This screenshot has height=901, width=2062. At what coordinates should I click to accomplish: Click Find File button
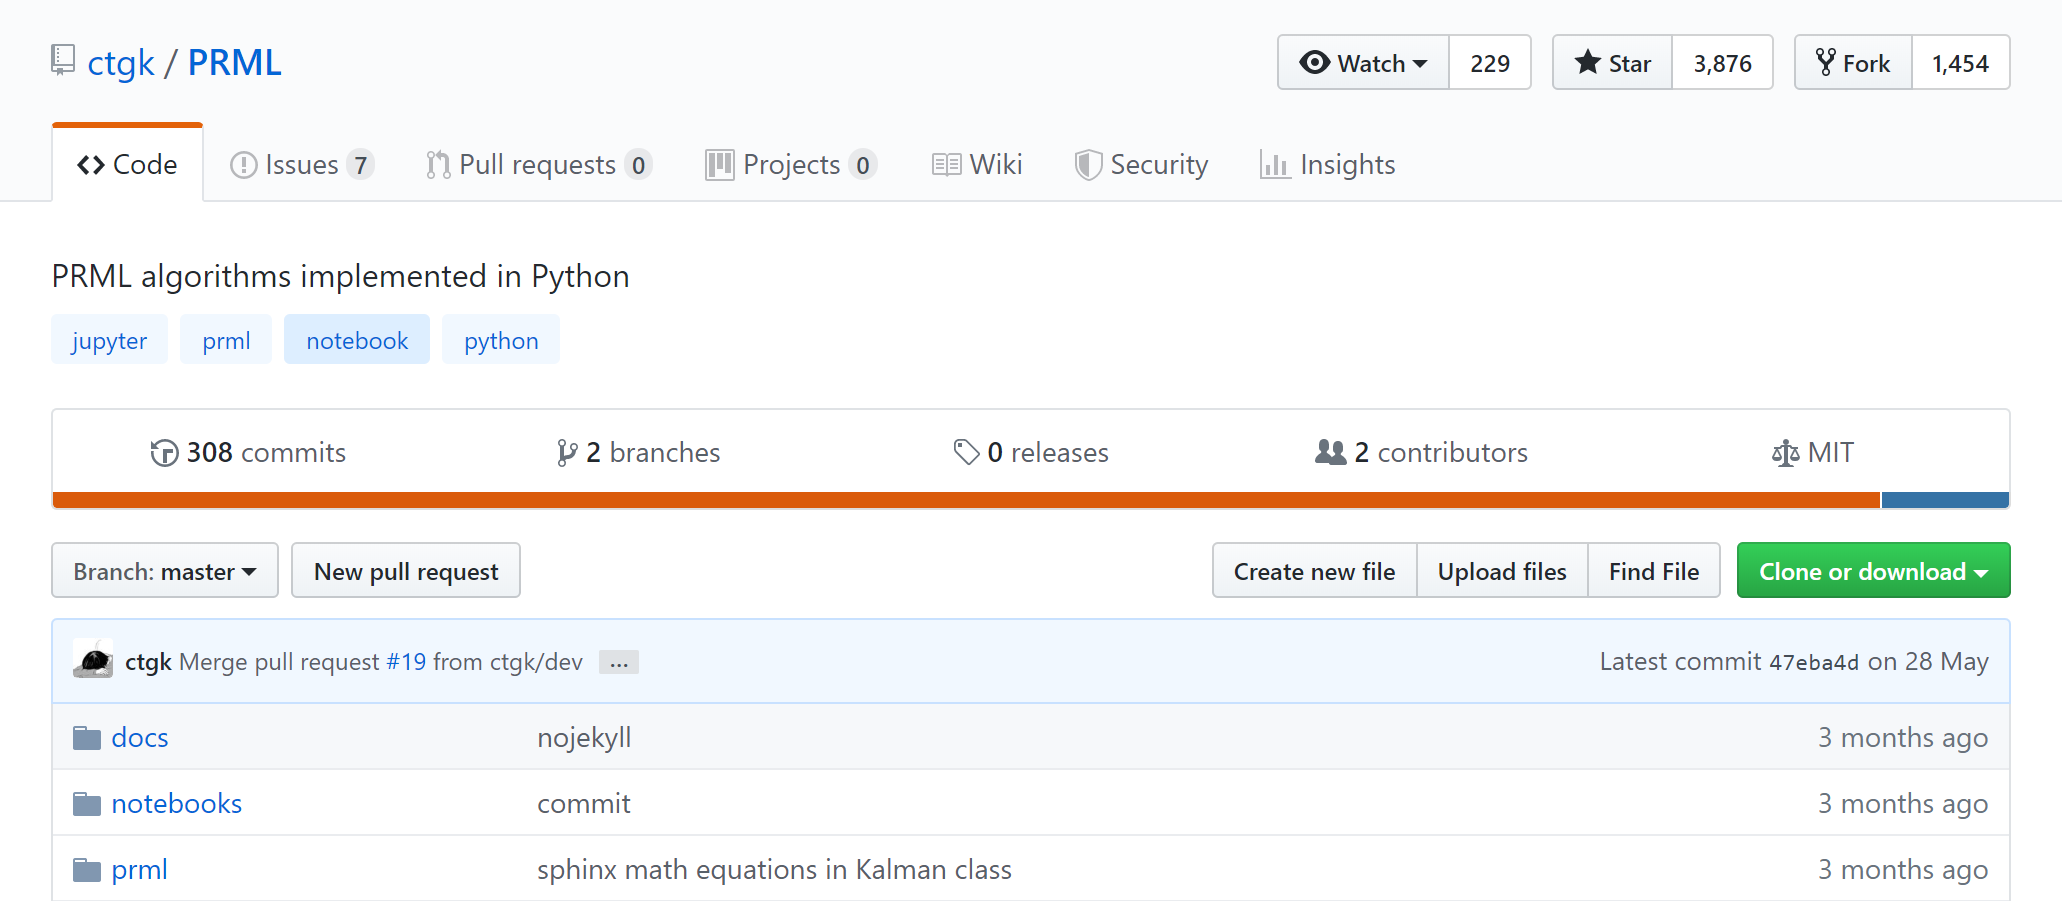point(1654,571)
